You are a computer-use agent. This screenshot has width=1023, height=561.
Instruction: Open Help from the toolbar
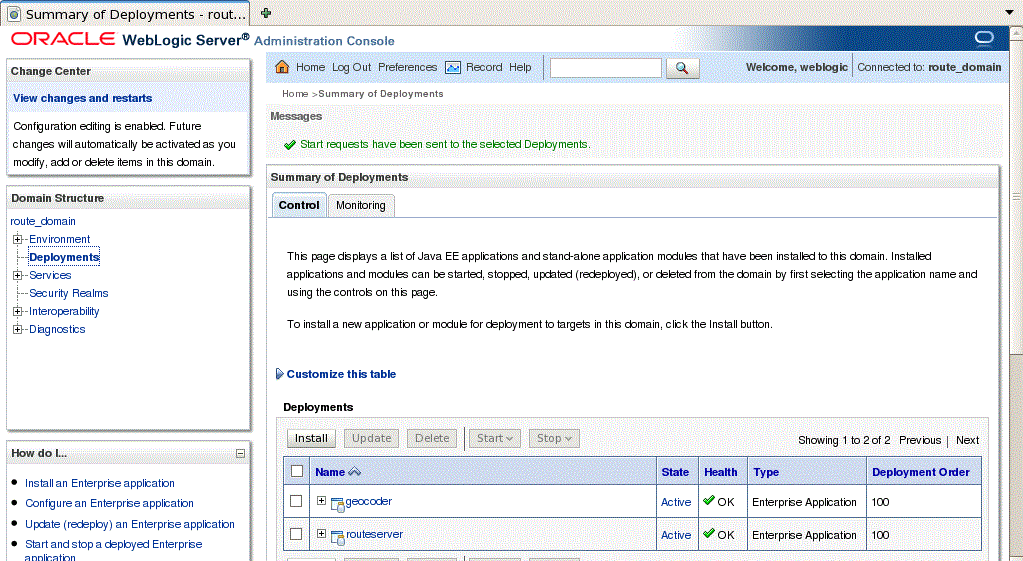[x=520, y=67]
